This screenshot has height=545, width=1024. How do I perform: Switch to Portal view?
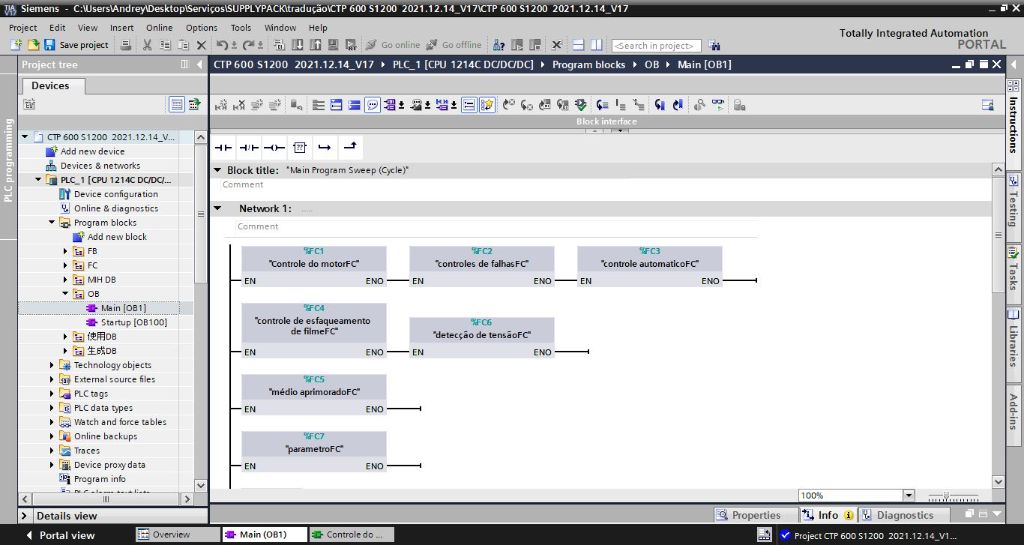click(x=60, y=535)
